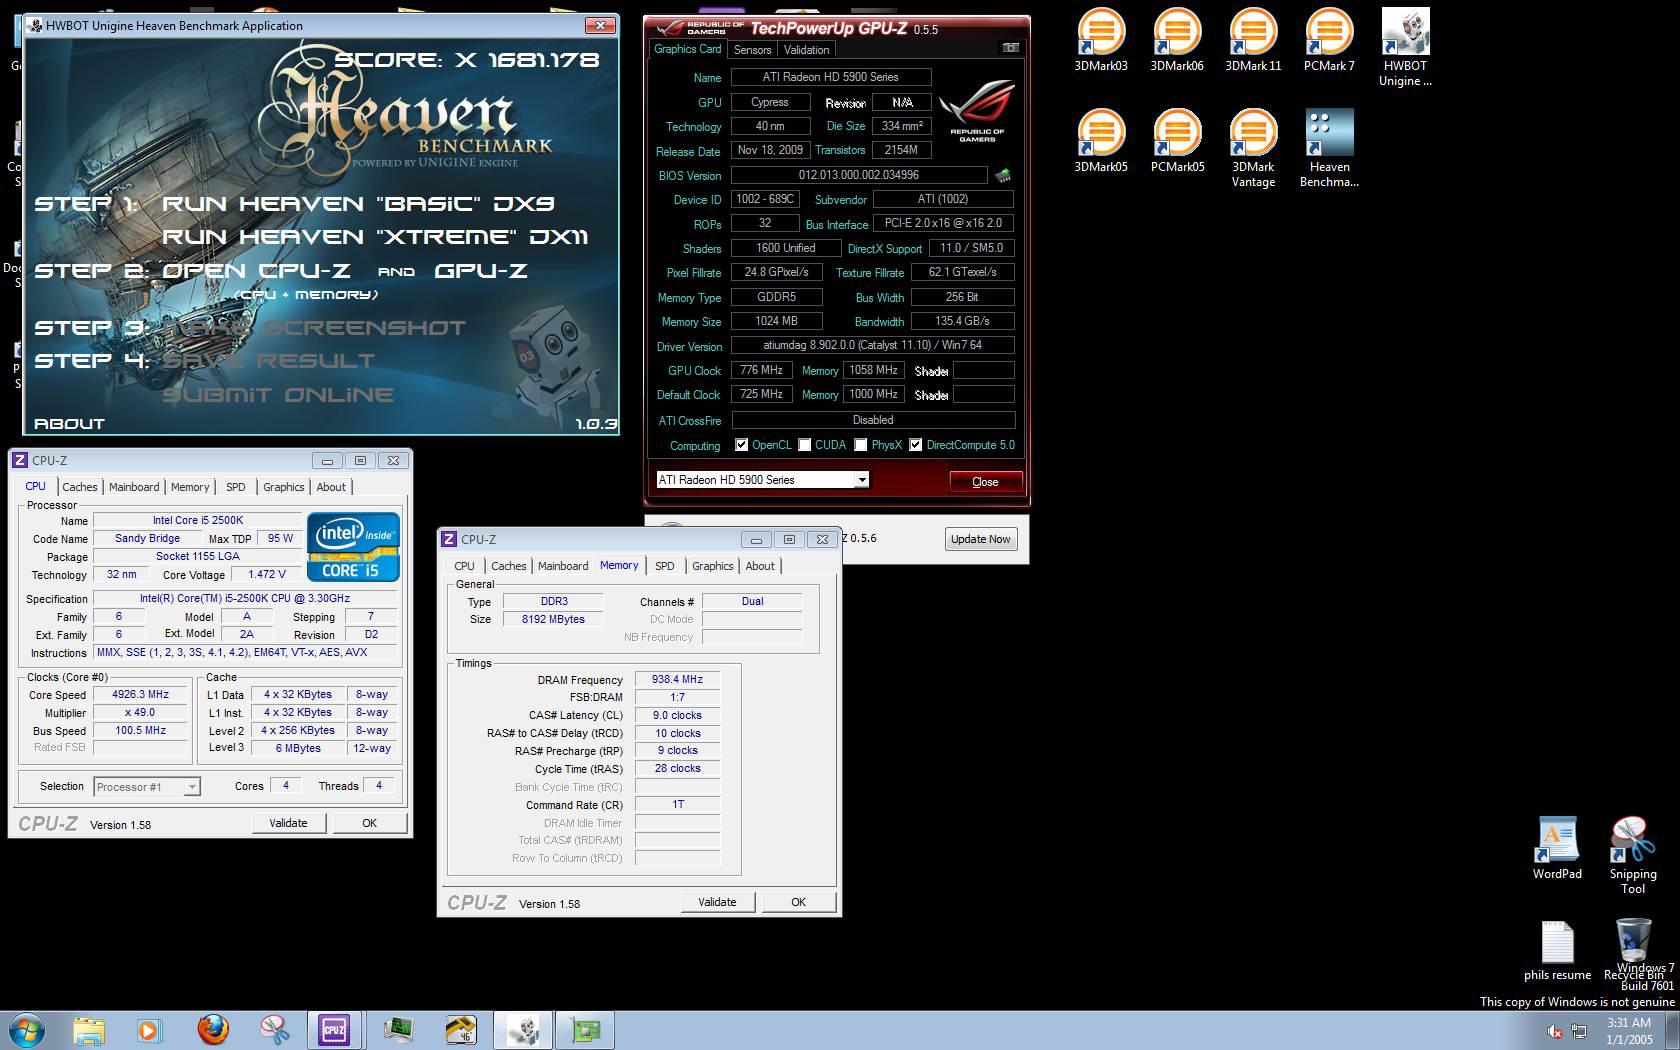
Task: Open the 3DMark03 desktop shortcut
Action: (x=1101, y=40)
